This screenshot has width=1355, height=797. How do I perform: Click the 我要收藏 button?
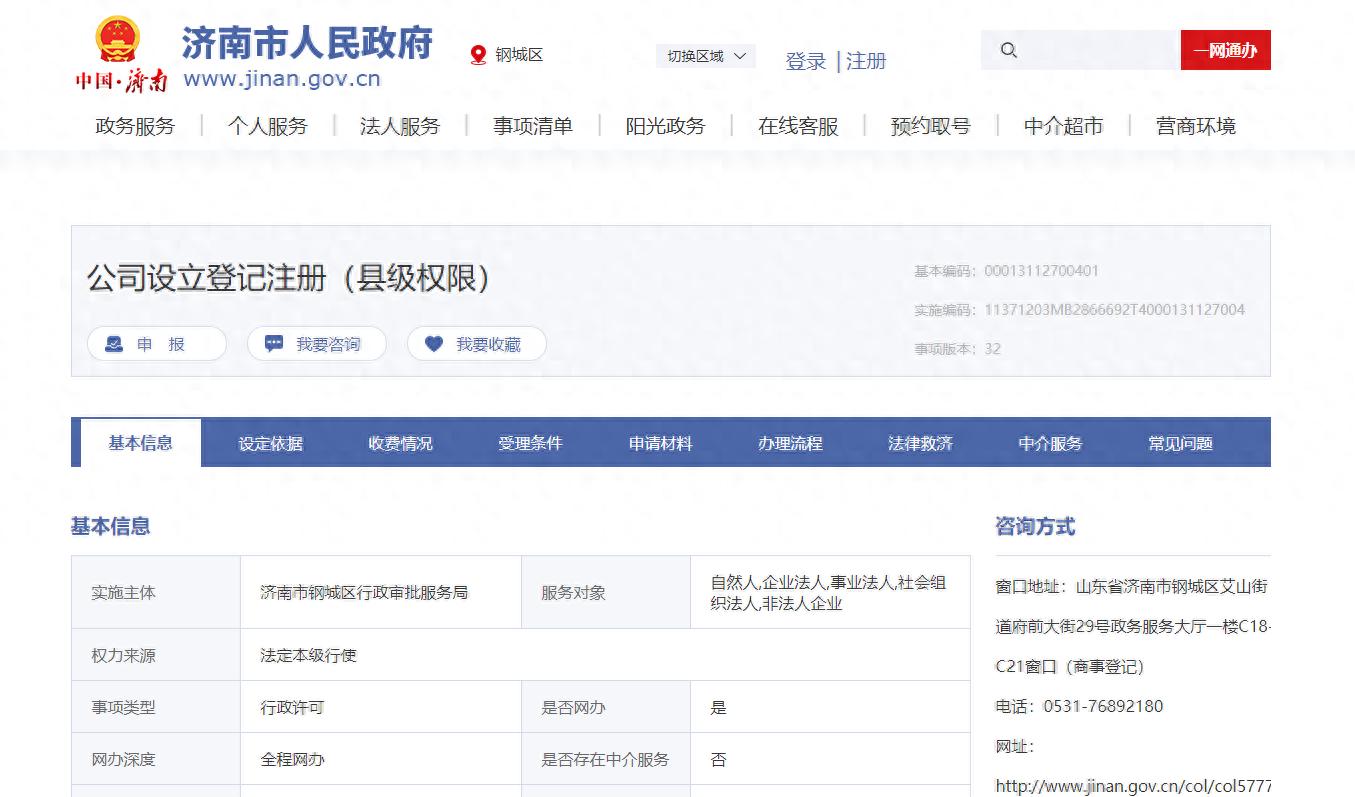(477, 344)
